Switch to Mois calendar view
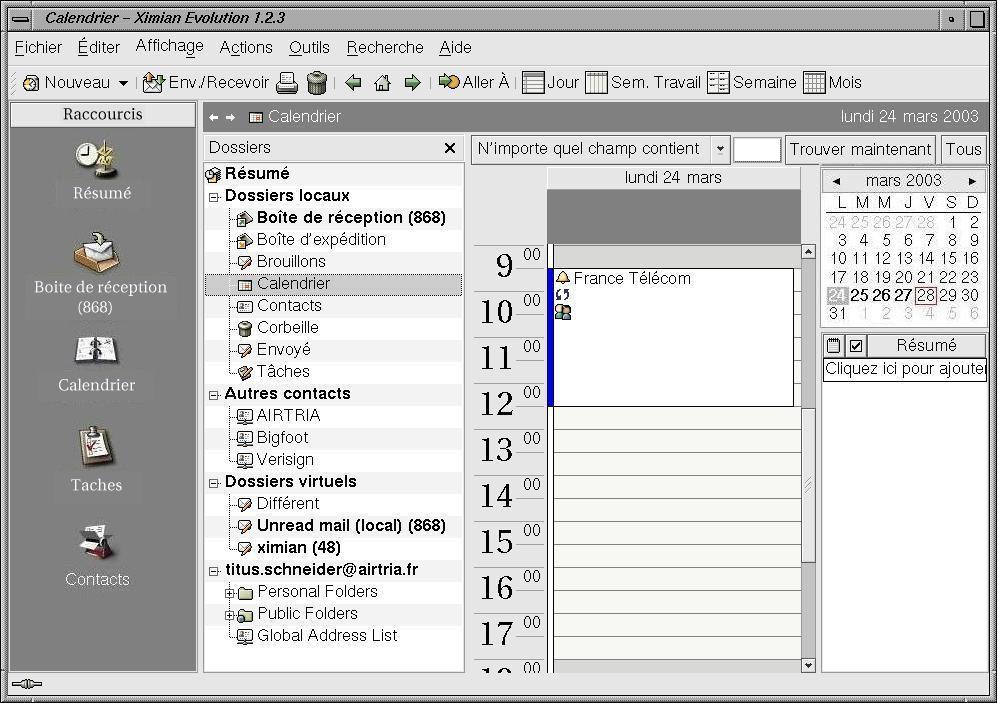997x703 pixels. (832, 83)
